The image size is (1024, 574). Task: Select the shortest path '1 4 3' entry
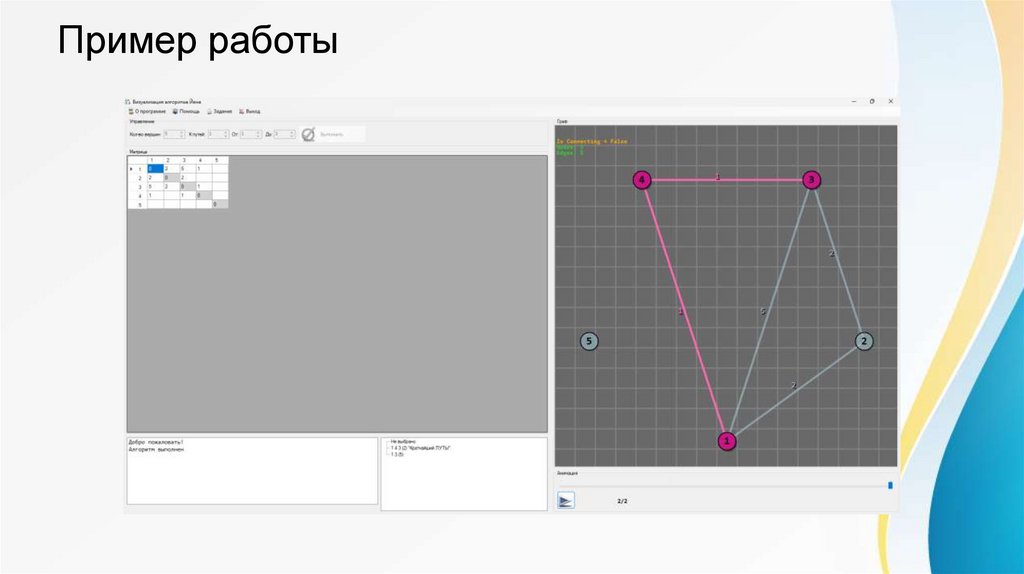[x=421, y=448]
